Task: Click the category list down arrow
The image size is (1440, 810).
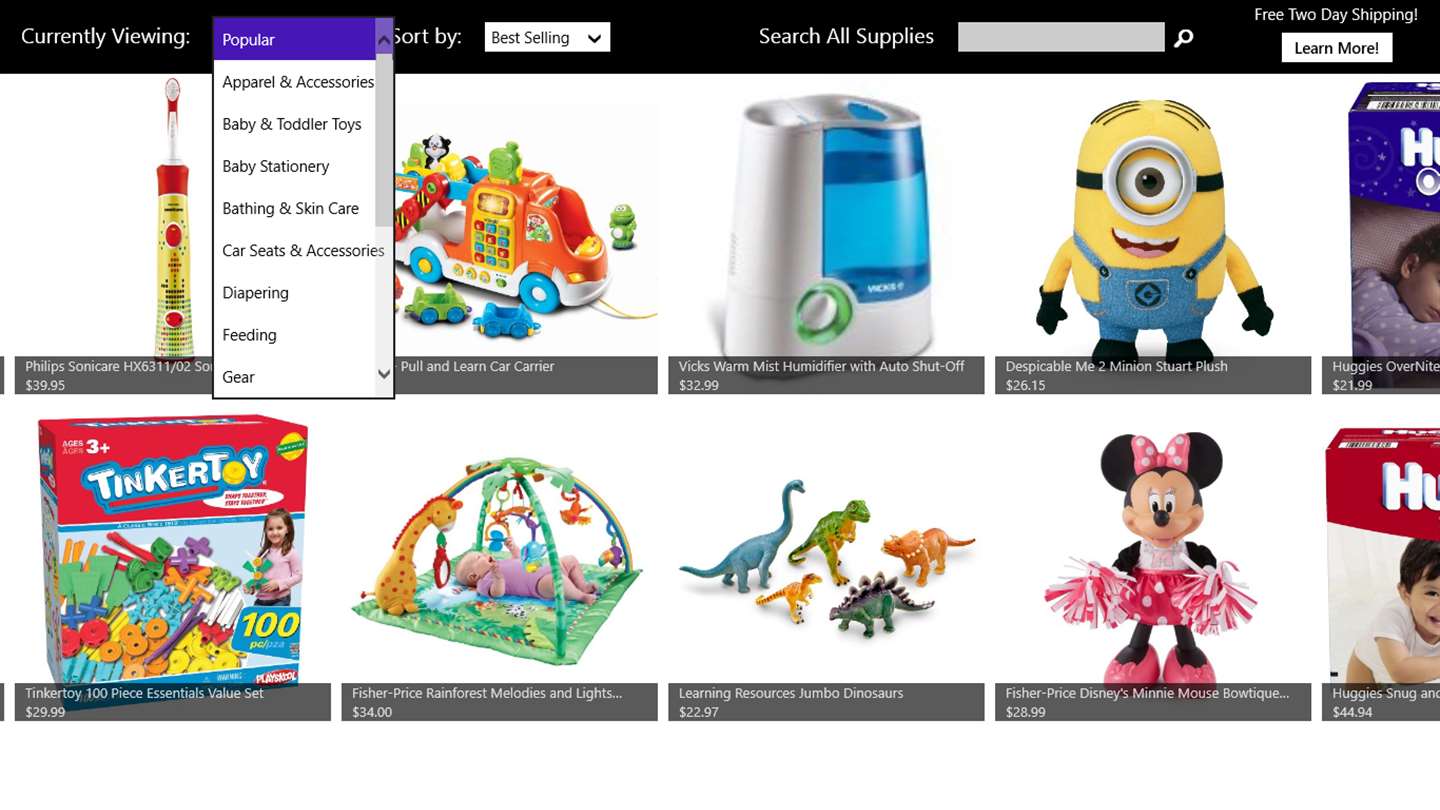Action: point(384,376)
